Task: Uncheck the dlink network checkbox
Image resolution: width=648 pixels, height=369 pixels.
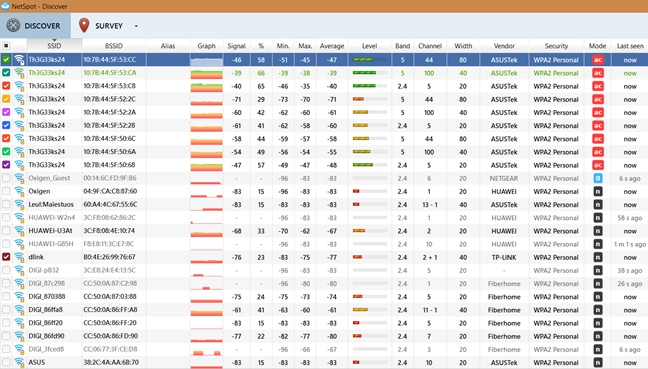Action: [6, 257]
